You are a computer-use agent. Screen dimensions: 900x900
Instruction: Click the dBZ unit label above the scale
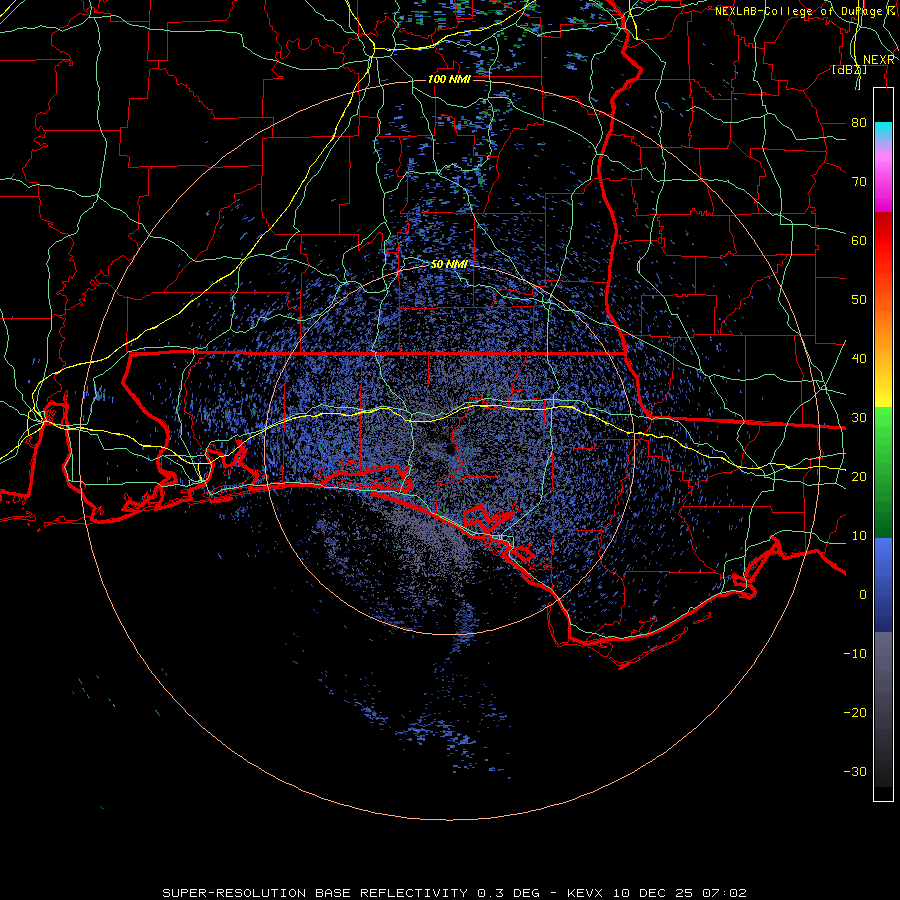coord(849,70)
